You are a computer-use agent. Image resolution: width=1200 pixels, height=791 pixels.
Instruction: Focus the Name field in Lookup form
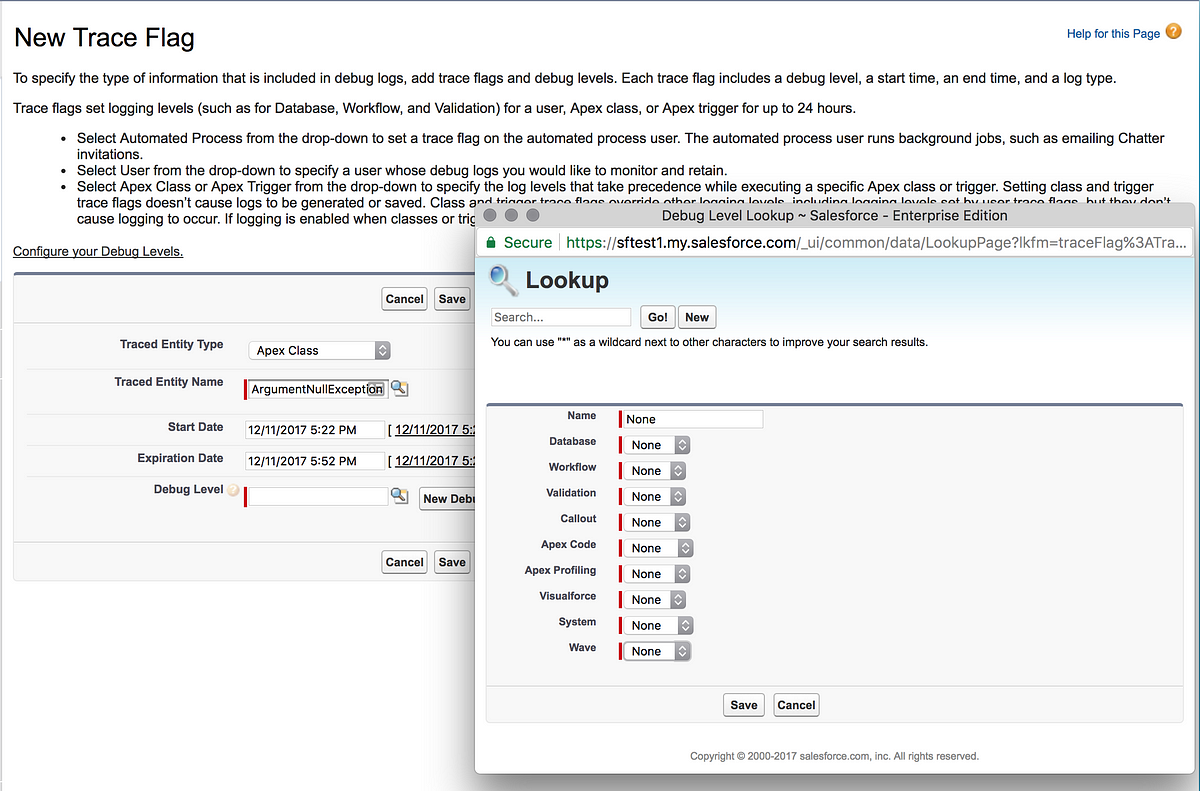coord(693,419)
